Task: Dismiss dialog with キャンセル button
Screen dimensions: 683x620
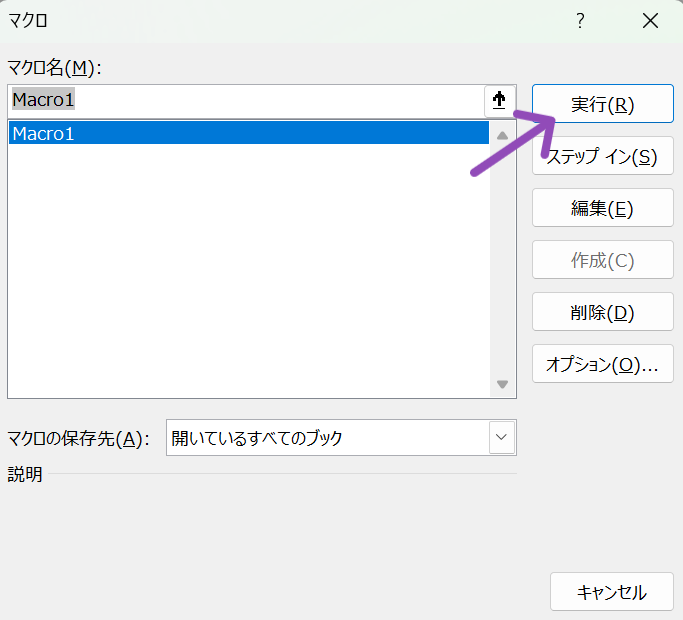Action: pos(612,592)
